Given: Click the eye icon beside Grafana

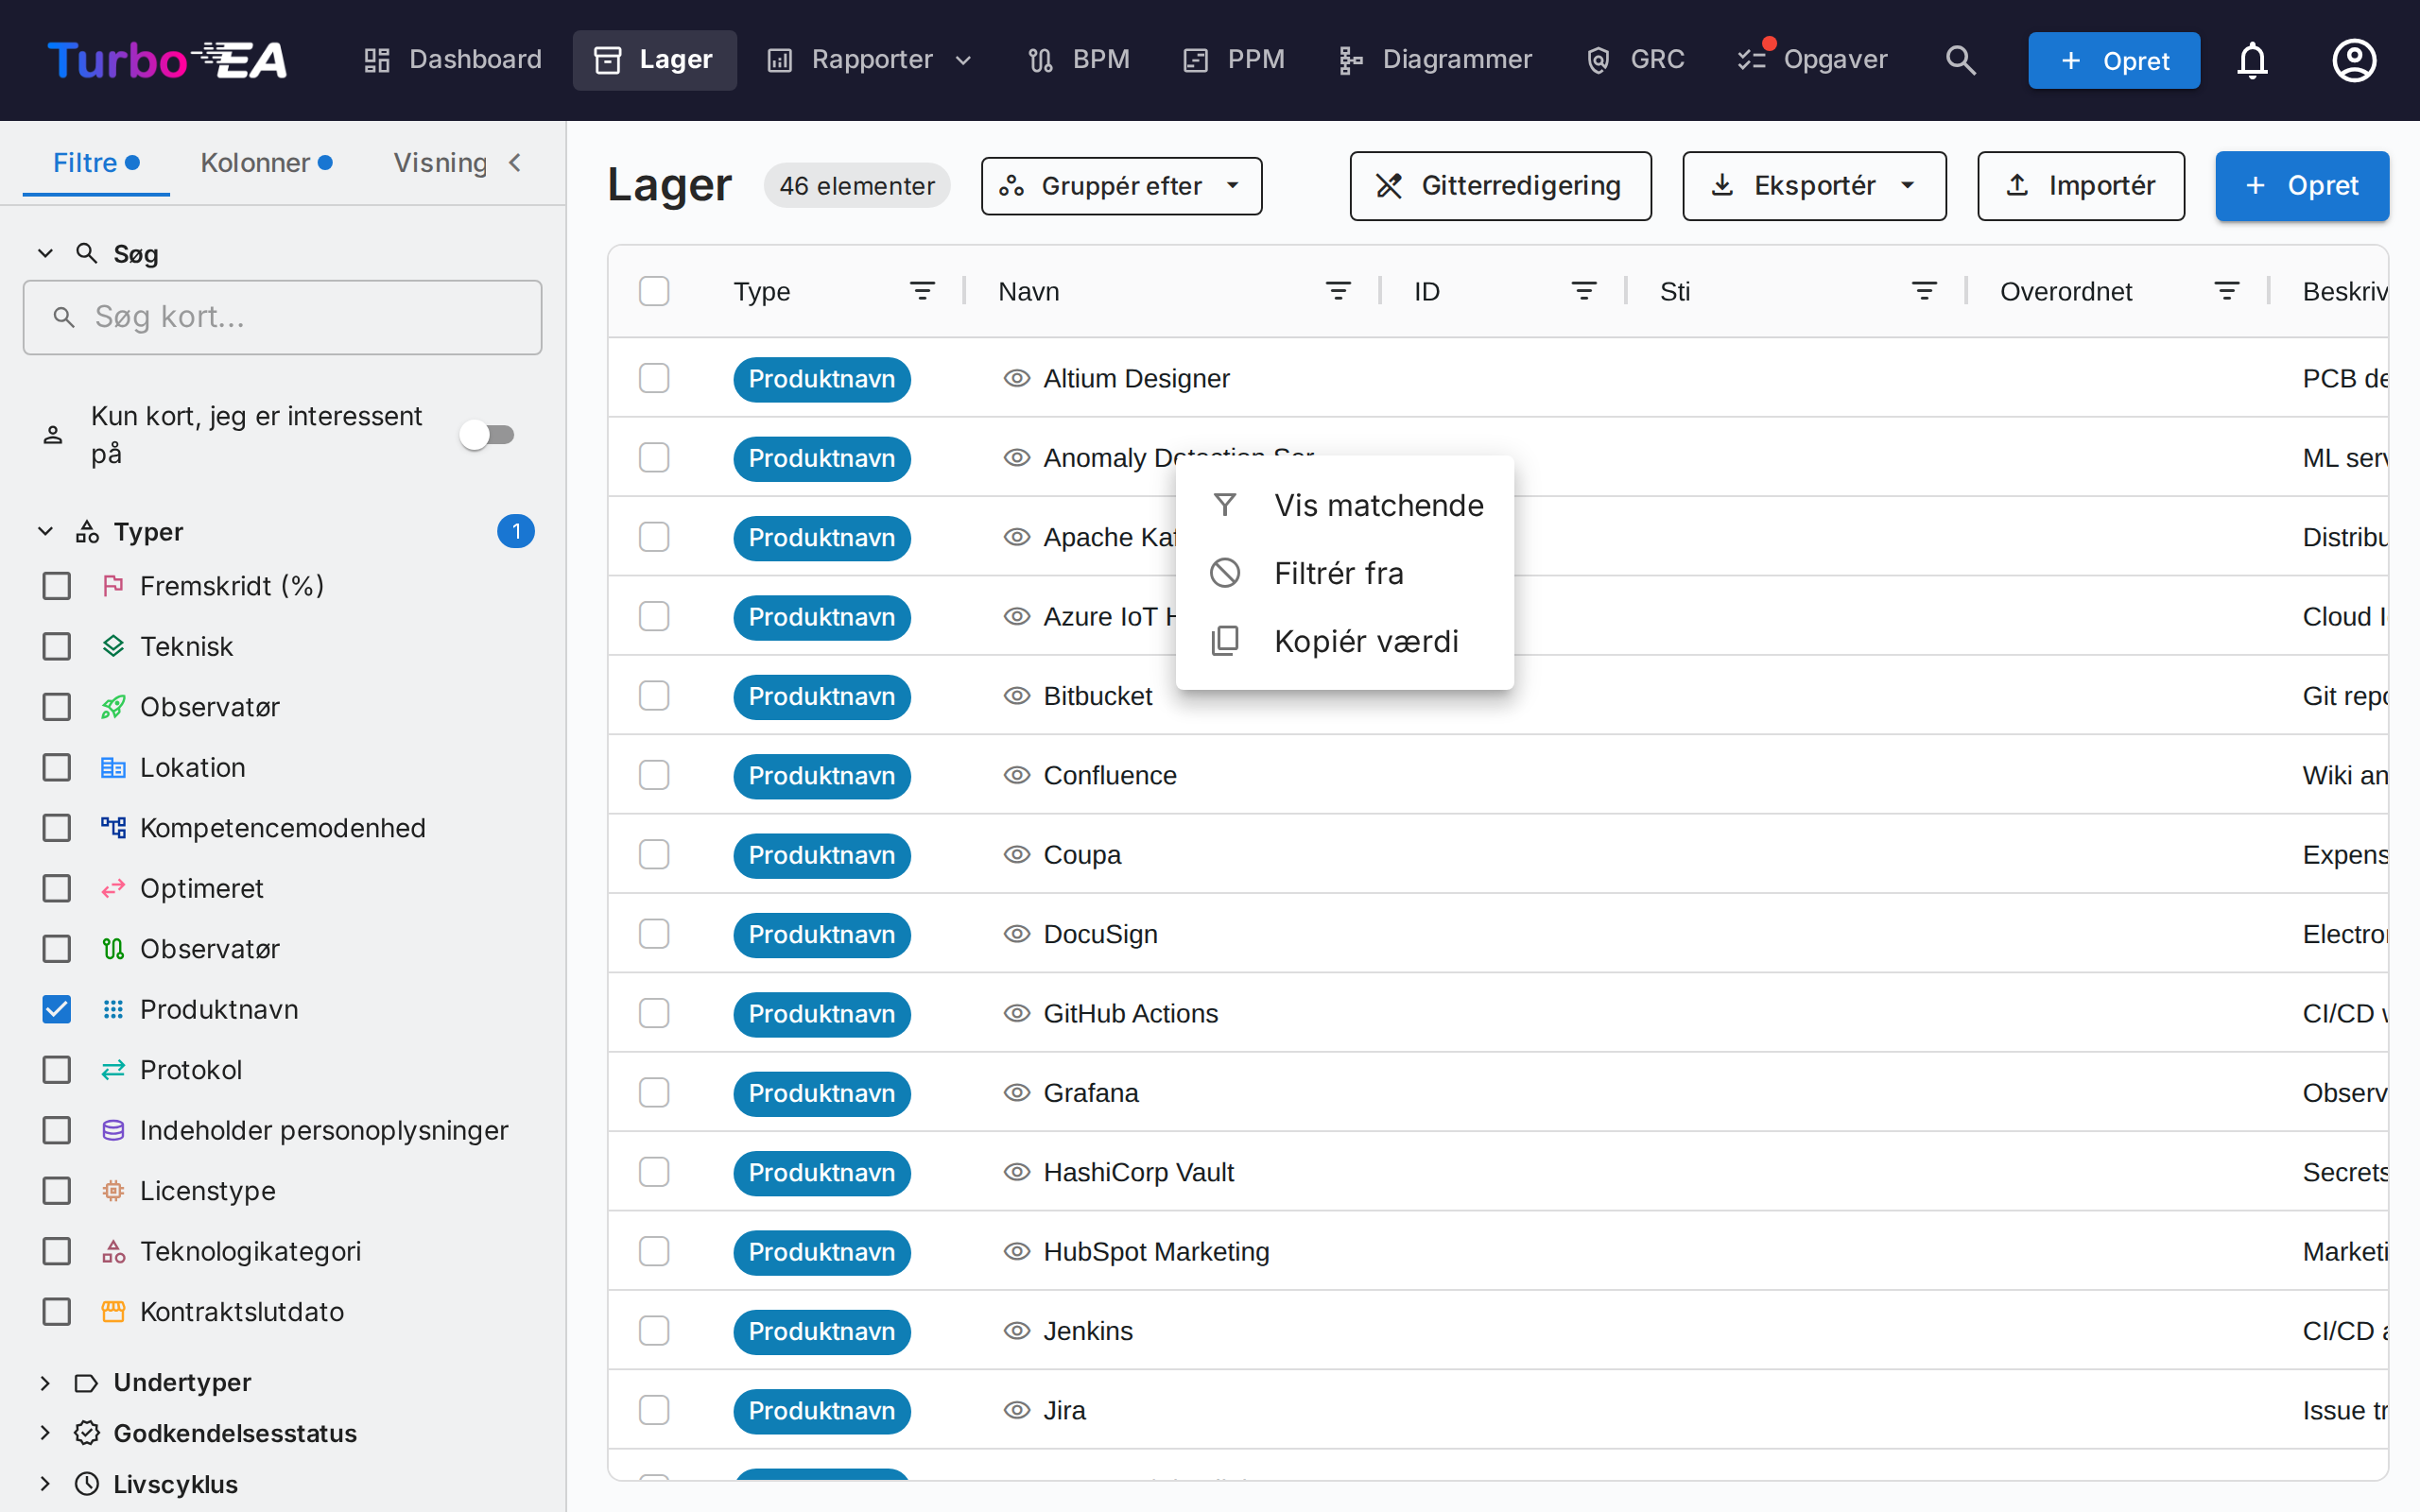Looking at the screenshot, I should click(x=1017, y=1093).
